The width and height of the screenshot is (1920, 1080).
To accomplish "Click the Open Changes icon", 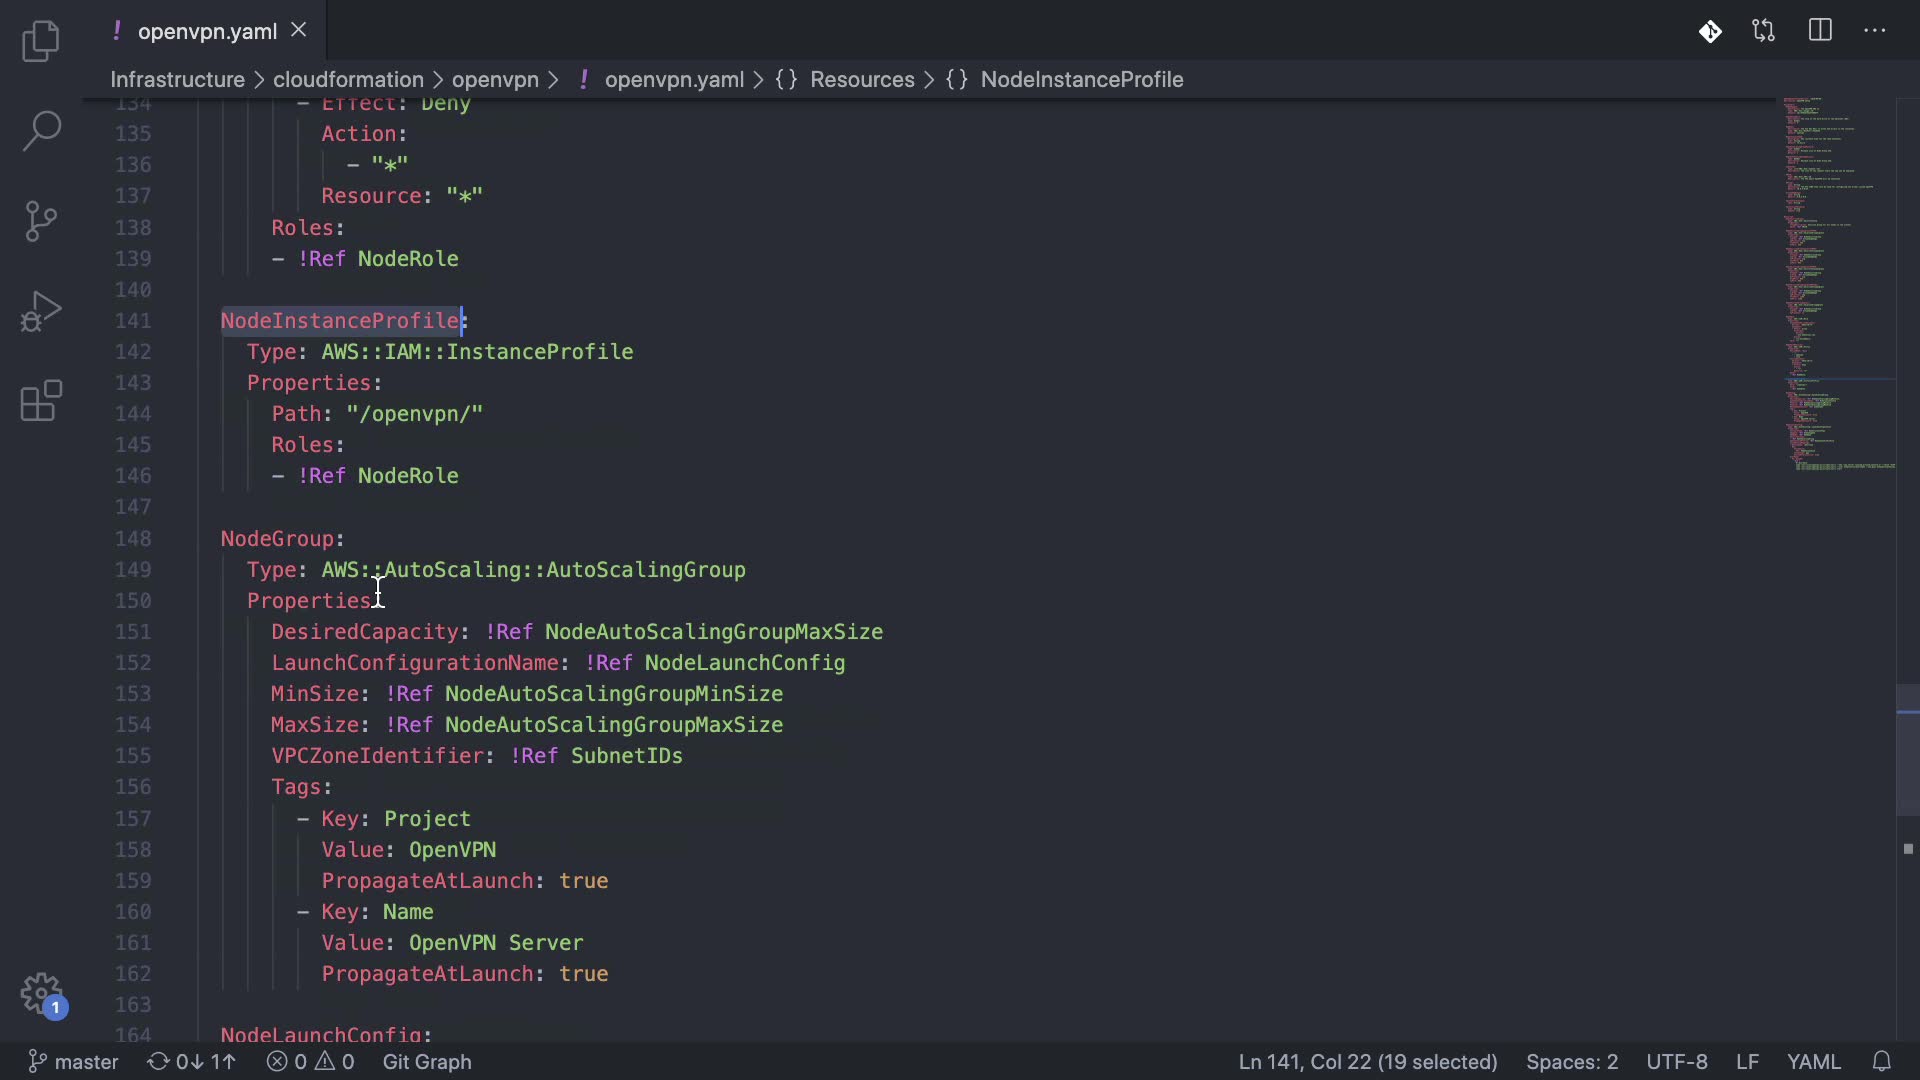I will click(1764, 31).
